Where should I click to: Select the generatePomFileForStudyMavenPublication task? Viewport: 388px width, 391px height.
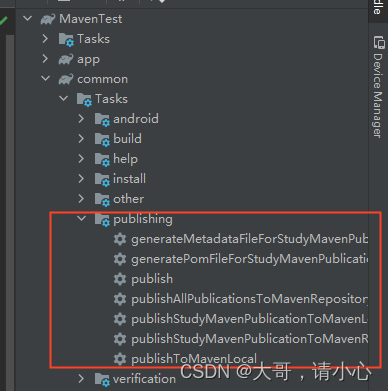[x=250, y=259]
